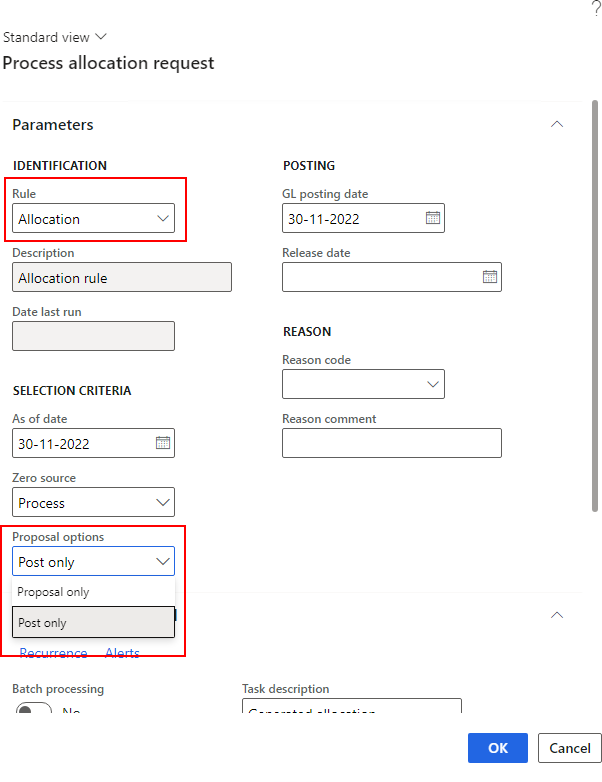Open the GL posting date calendar picker
This screenshot has width=602, height=782.
433,218
